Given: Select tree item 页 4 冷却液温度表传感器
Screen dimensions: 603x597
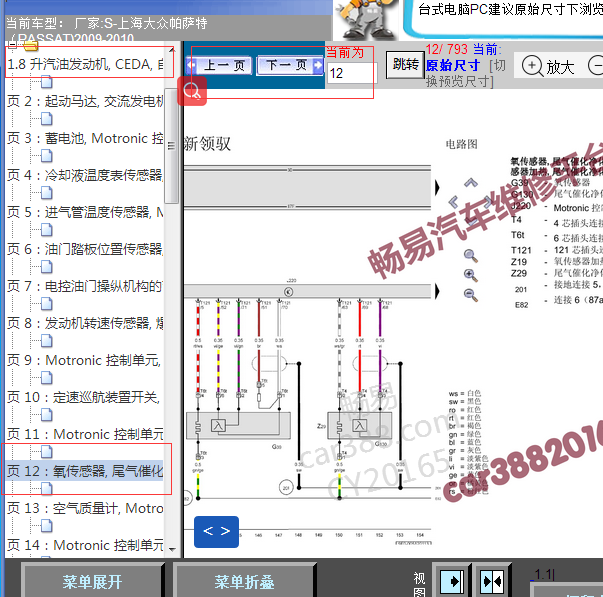Looking at the screenshot, I should [85, 175].
